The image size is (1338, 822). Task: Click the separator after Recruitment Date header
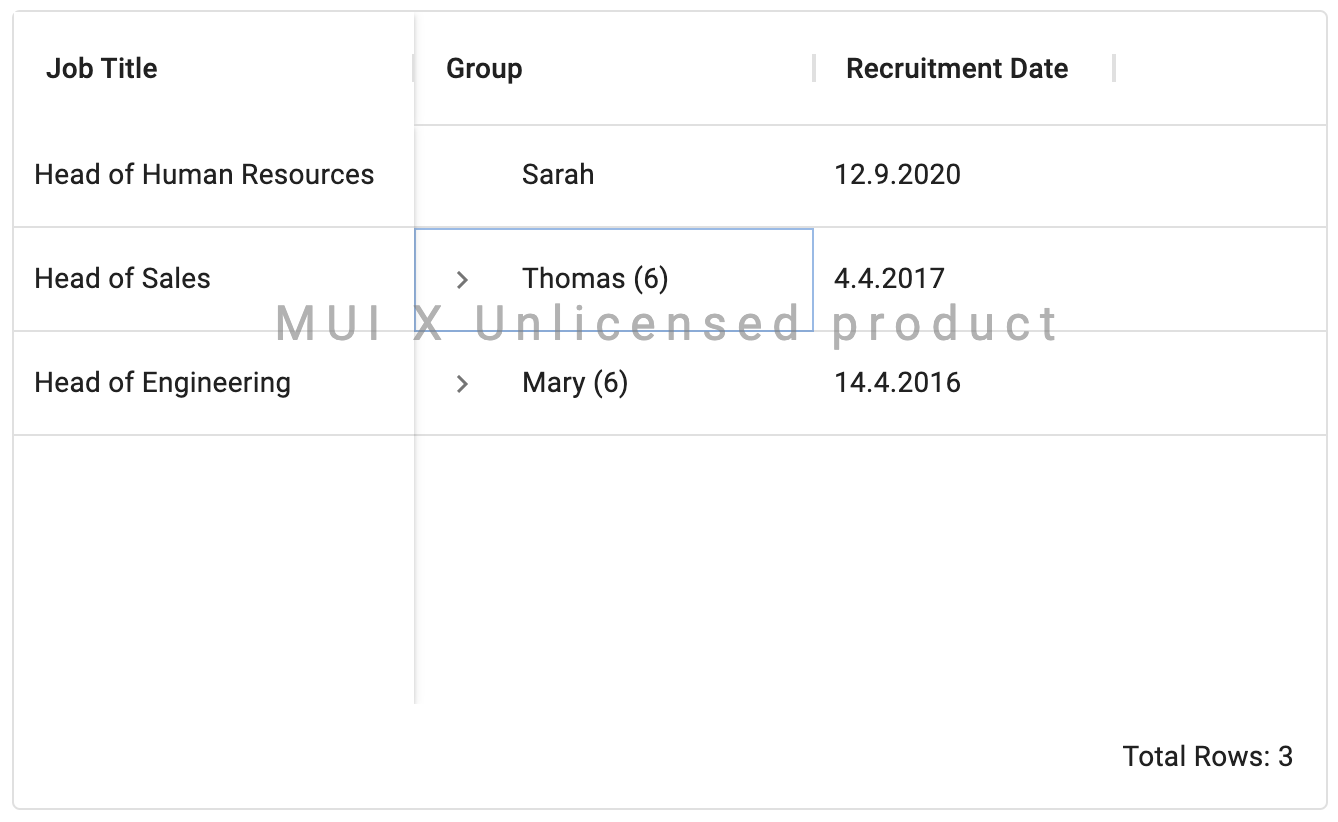click(1114, 68)
